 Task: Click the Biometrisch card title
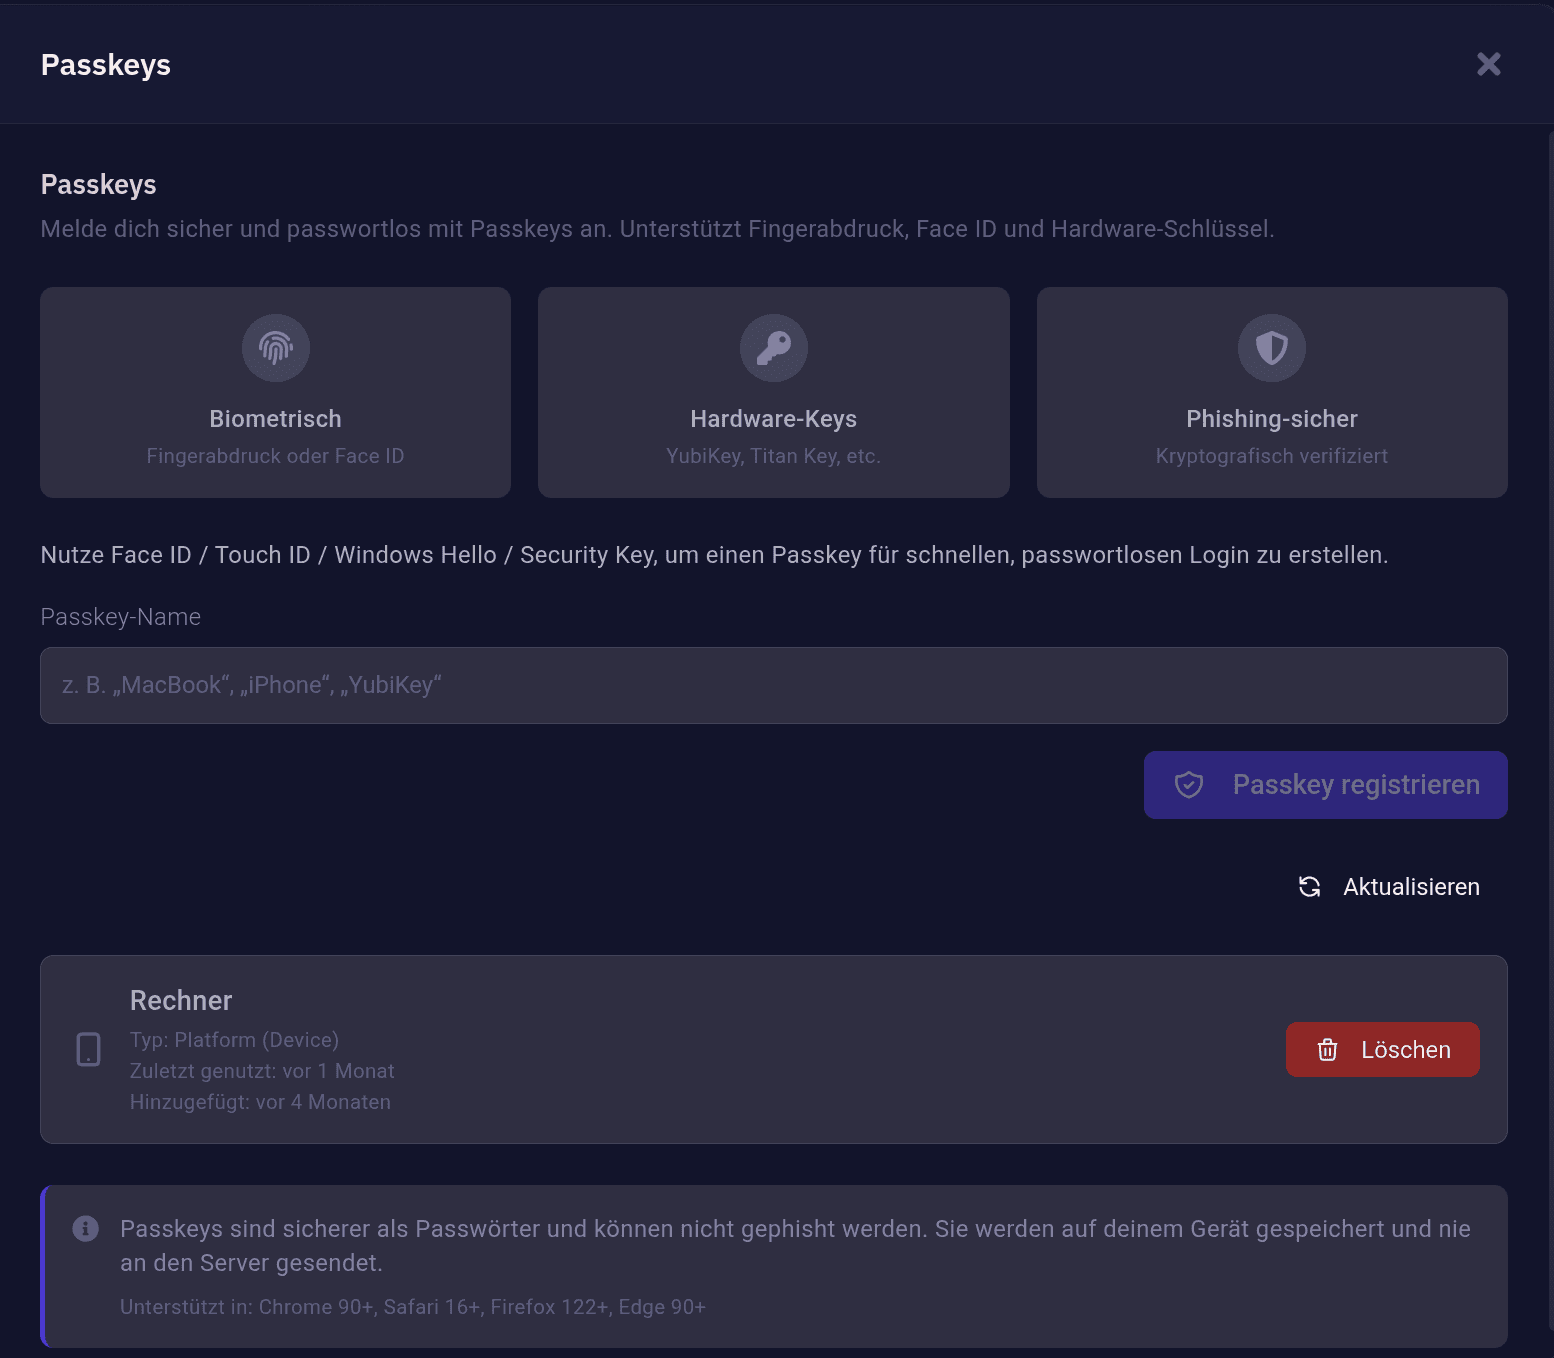pyautogui.click(x=276, y=419)
